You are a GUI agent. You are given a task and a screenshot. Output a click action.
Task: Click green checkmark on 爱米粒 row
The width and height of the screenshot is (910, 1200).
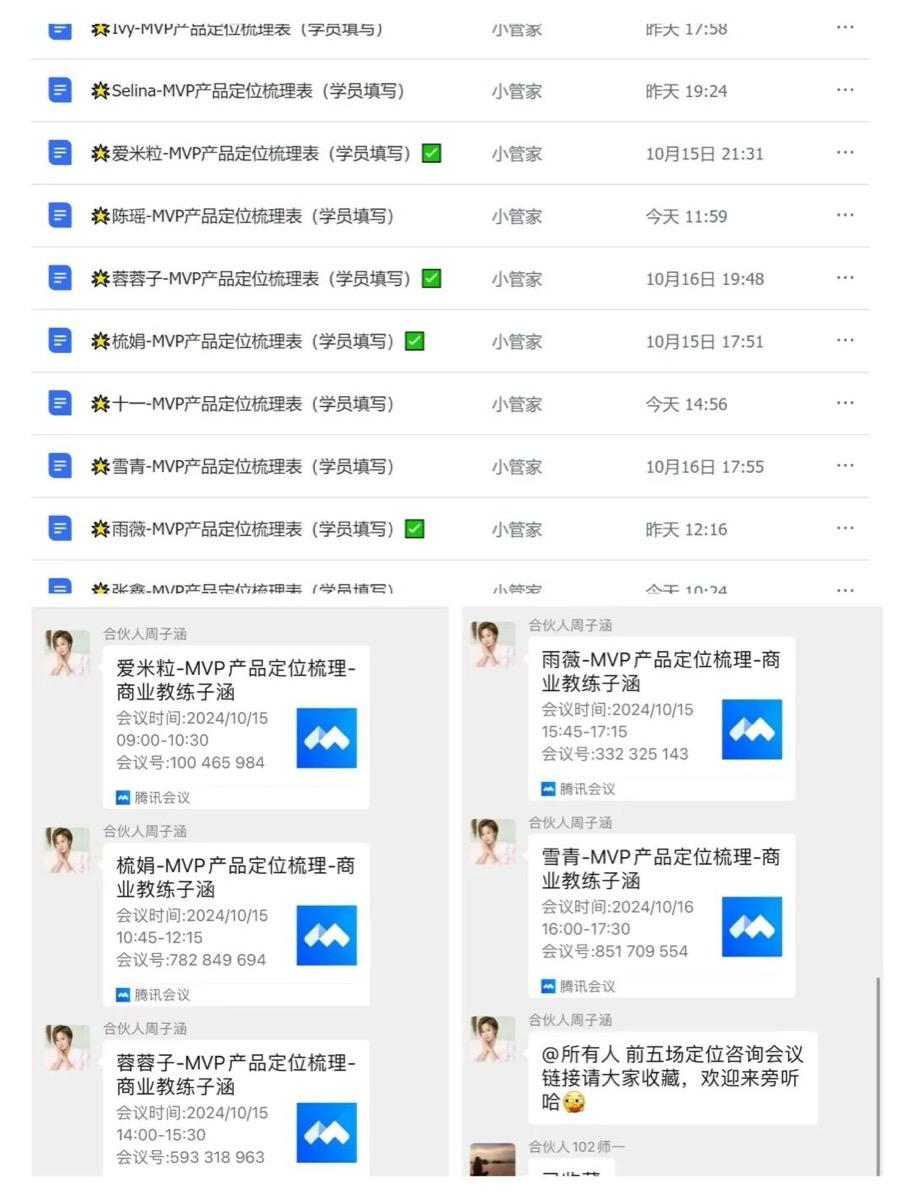(431, 153)
